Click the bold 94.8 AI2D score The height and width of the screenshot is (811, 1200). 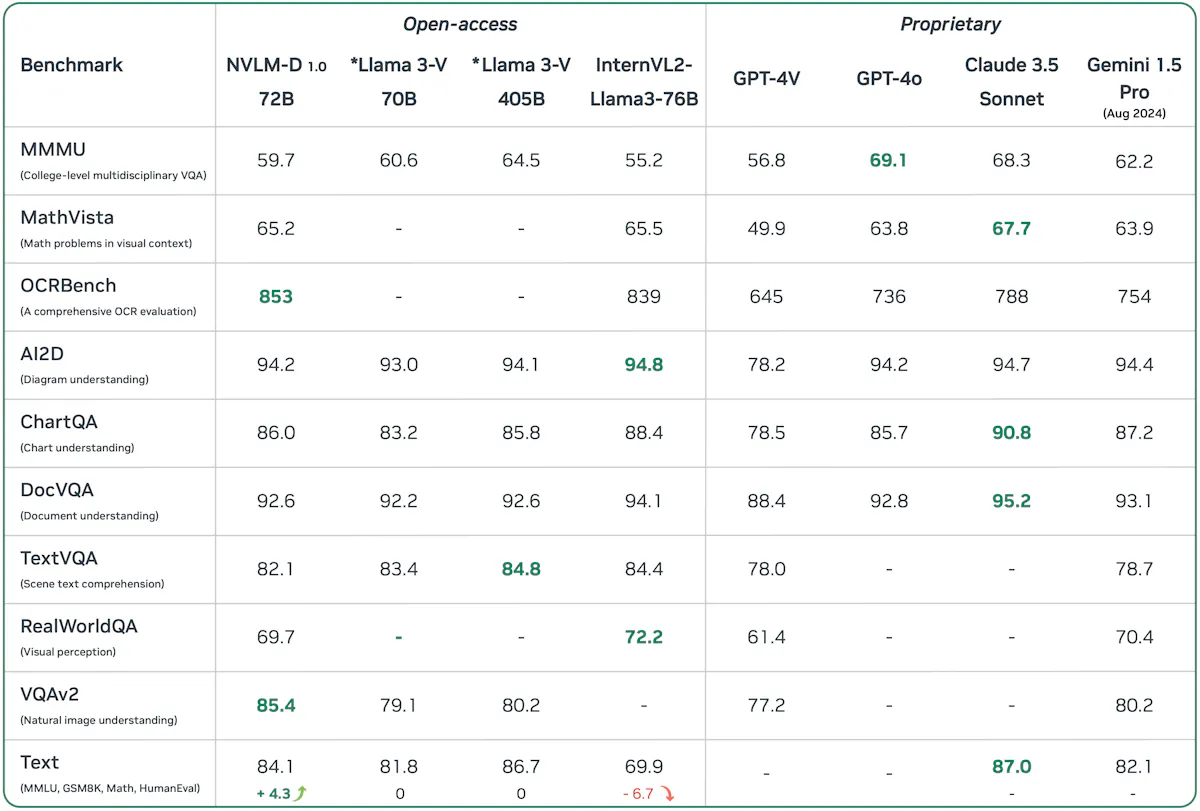point(643,364)
